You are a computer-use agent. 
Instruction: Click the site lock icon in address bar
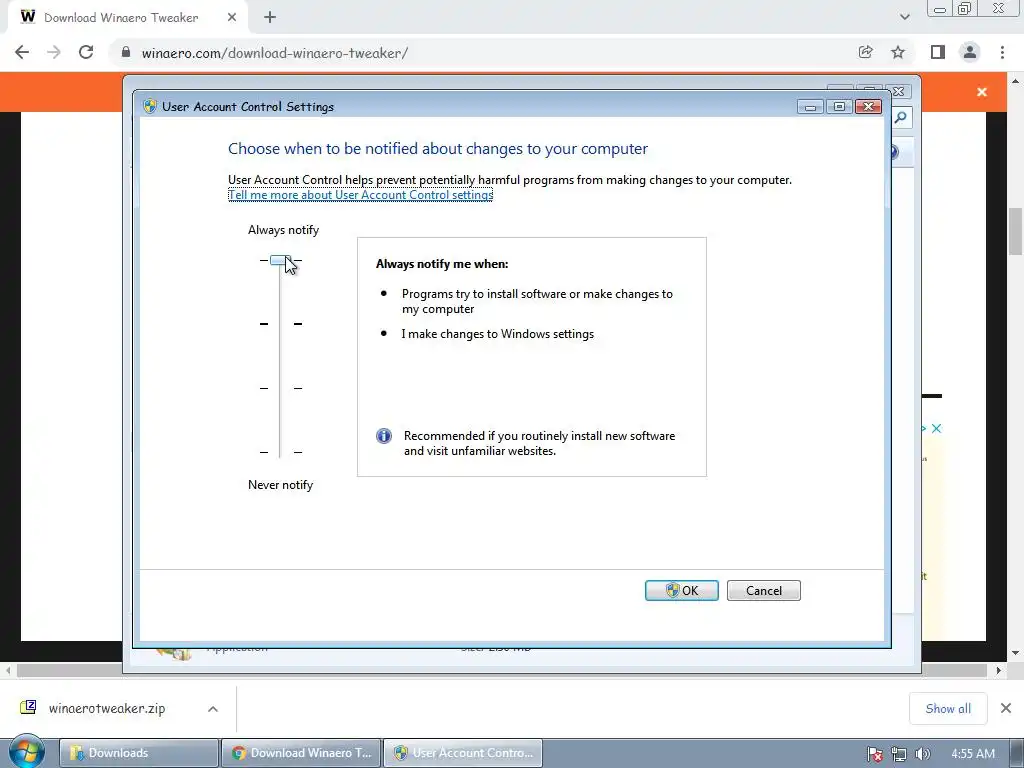point(126,52)
